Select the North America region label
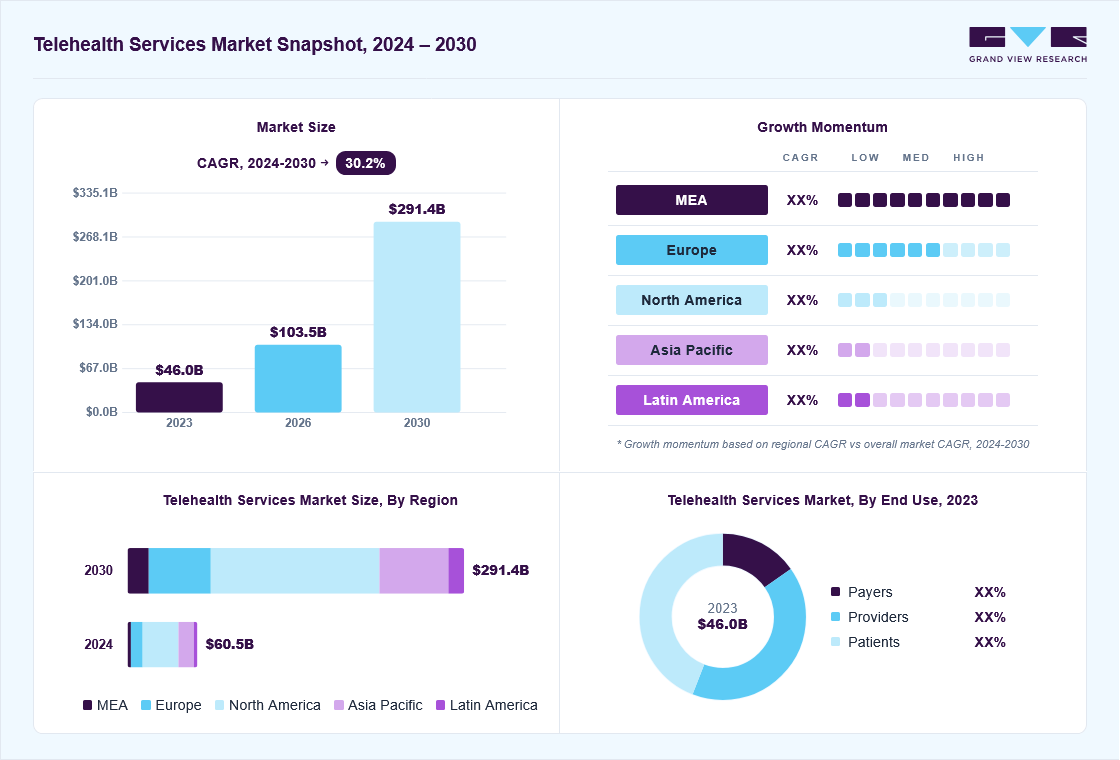This screenshot has height=760, width=1120. pos(691,300)
